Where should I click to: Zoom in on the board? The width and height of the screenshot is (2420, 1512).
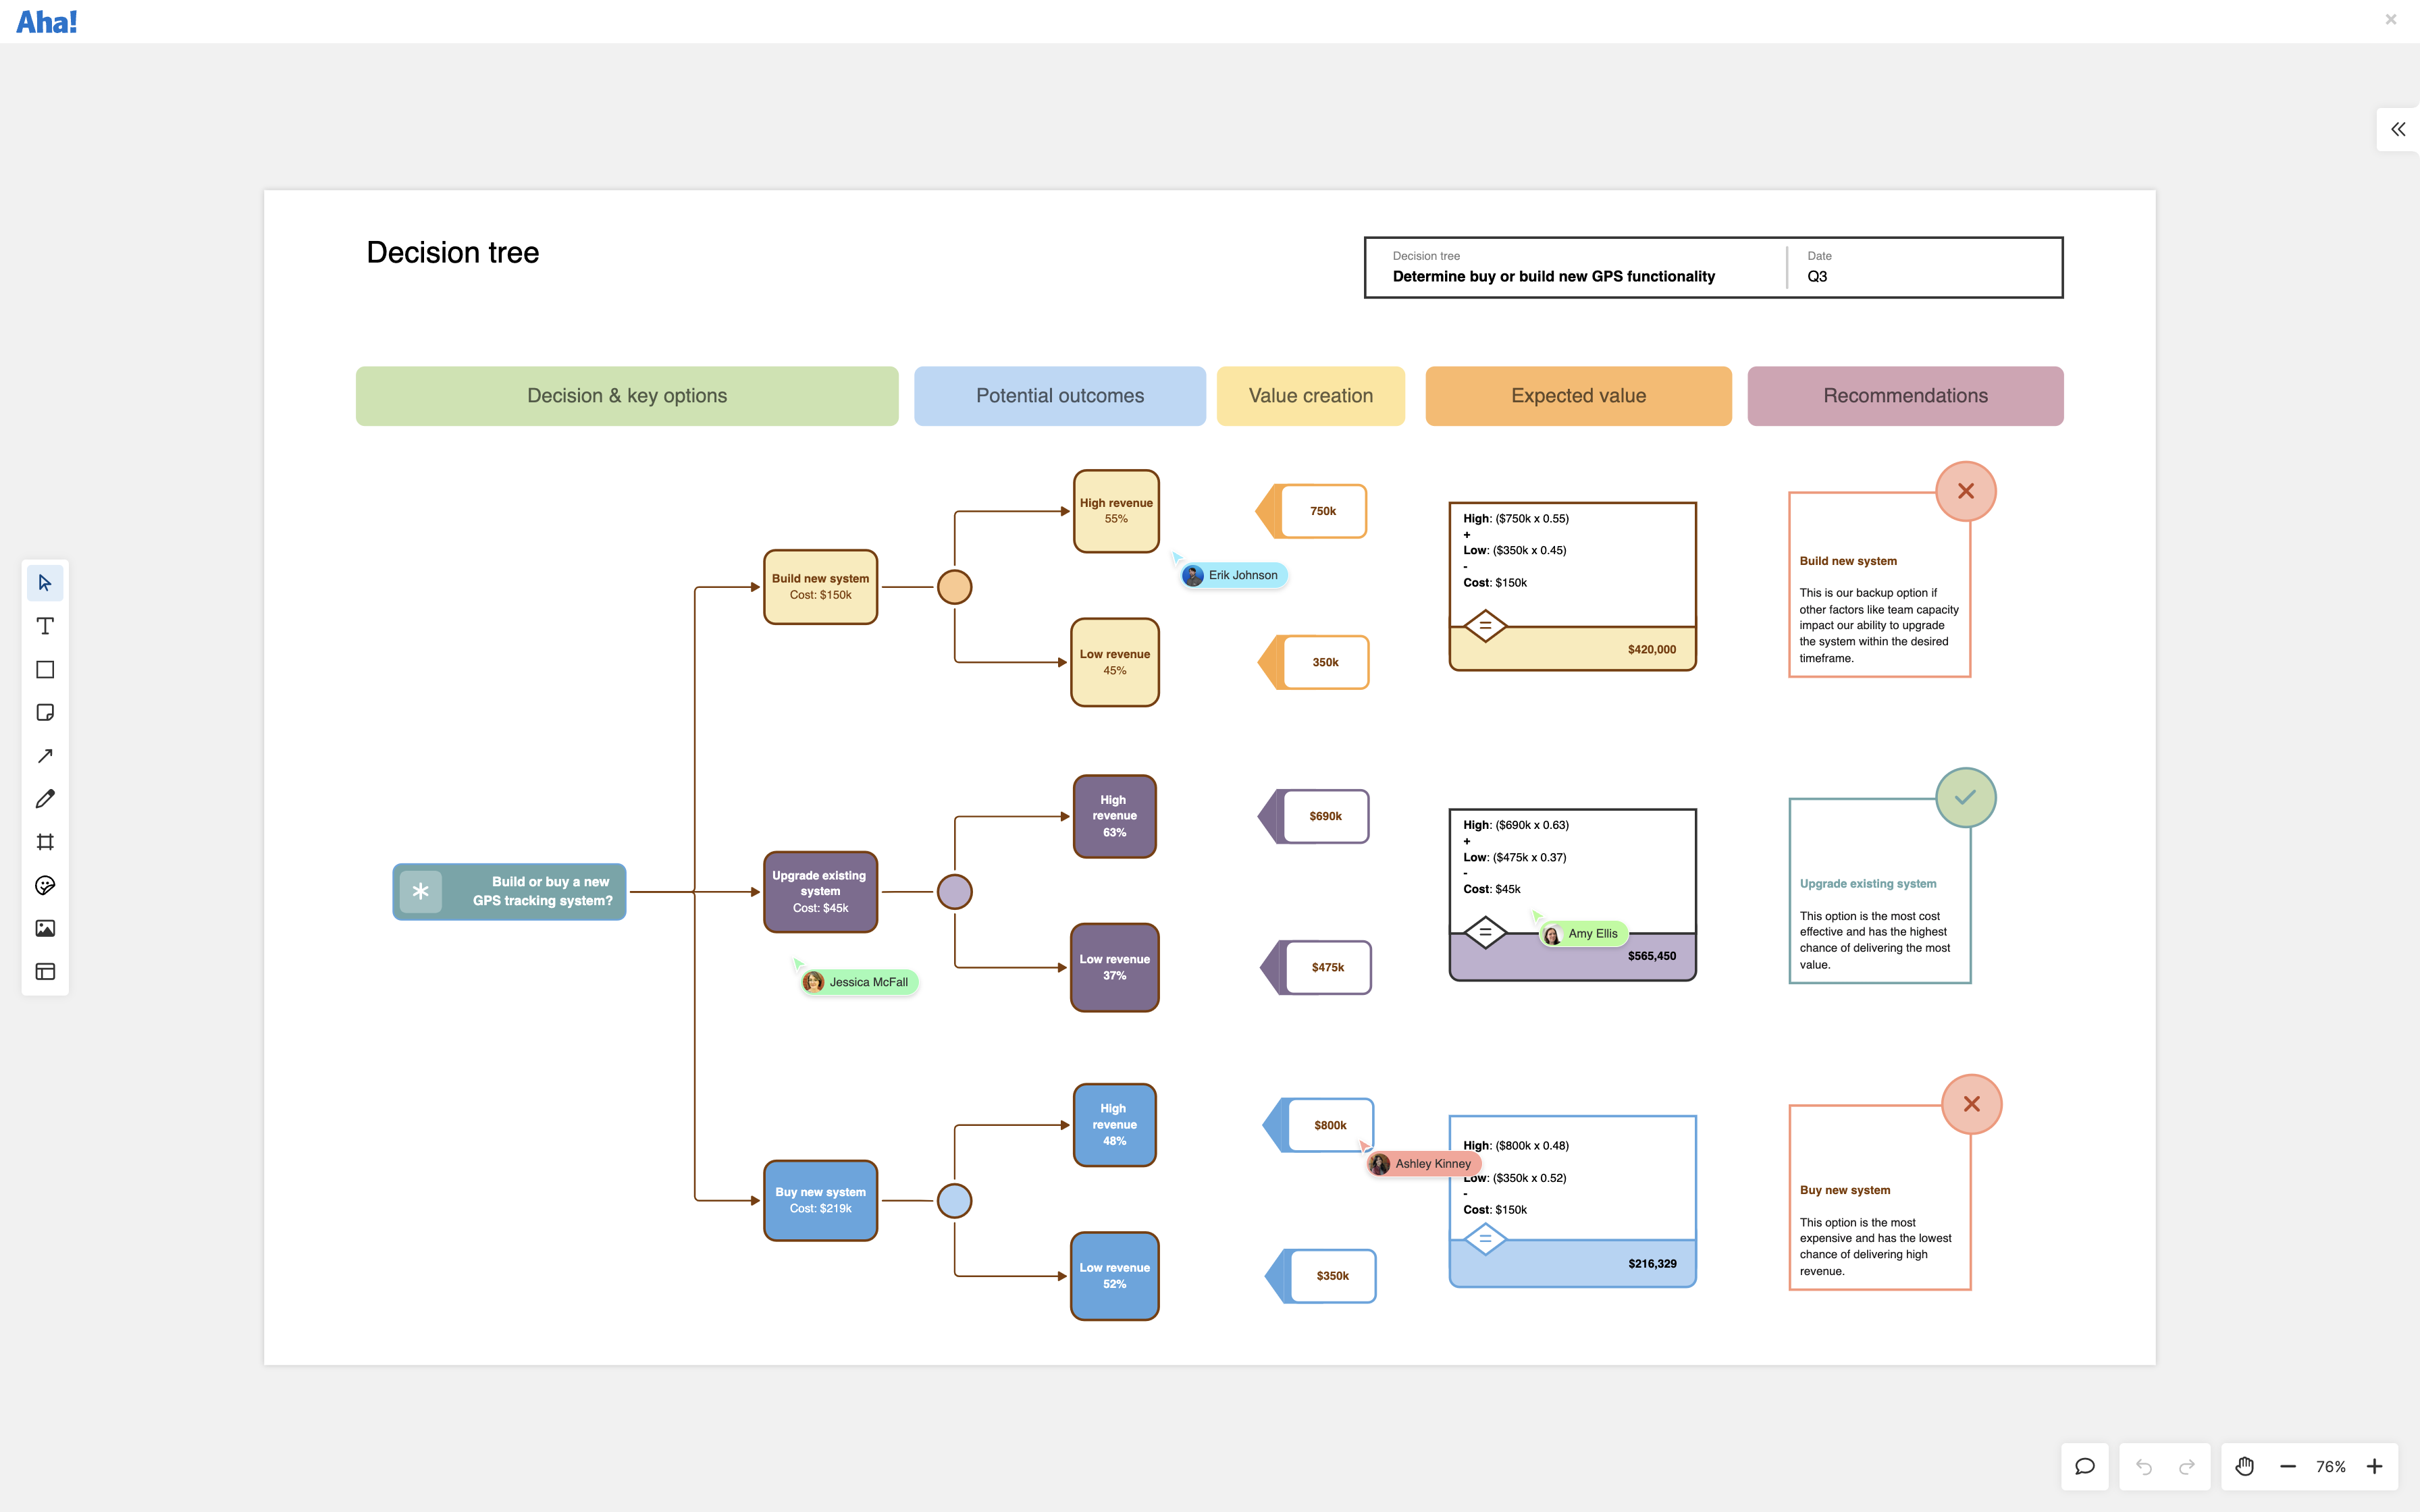coord(2375,1466)
